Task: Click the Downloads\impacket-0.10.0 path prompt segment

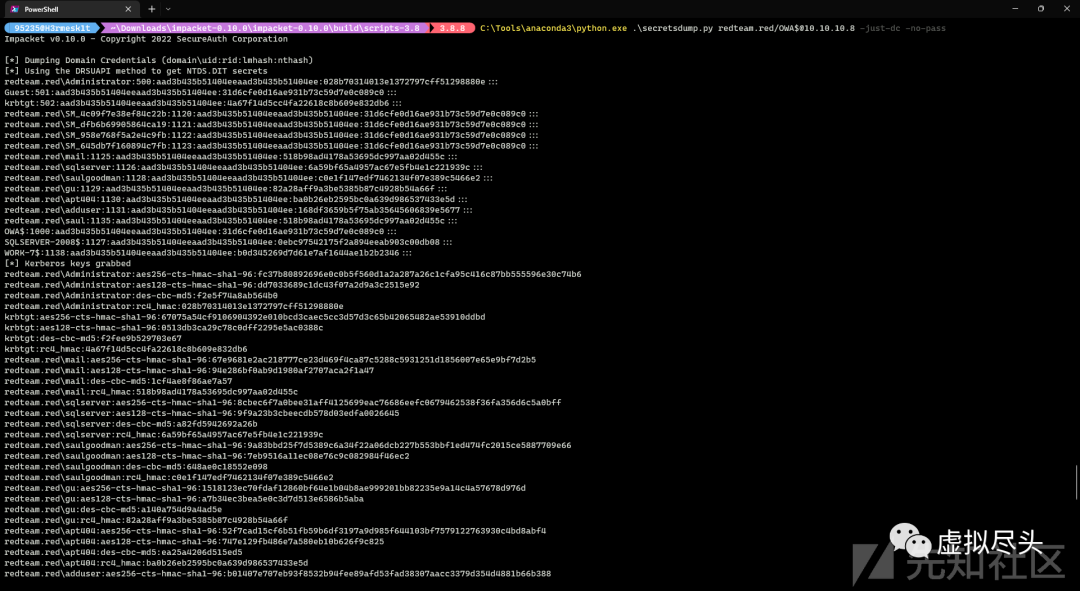Action: click(265, 28)
